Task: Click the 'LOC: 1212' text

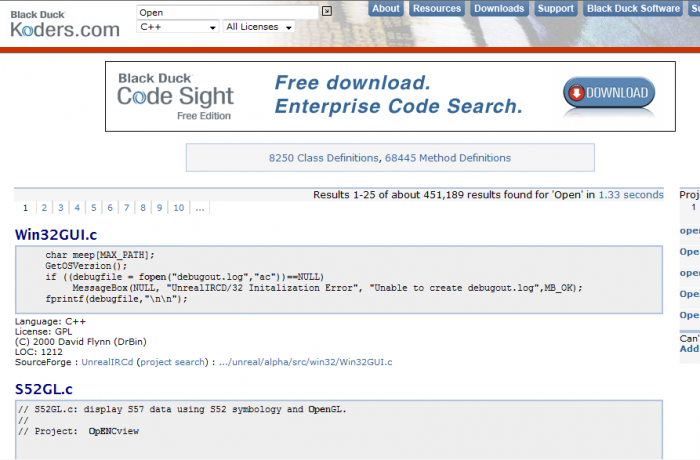Action: tap(39, 352)
